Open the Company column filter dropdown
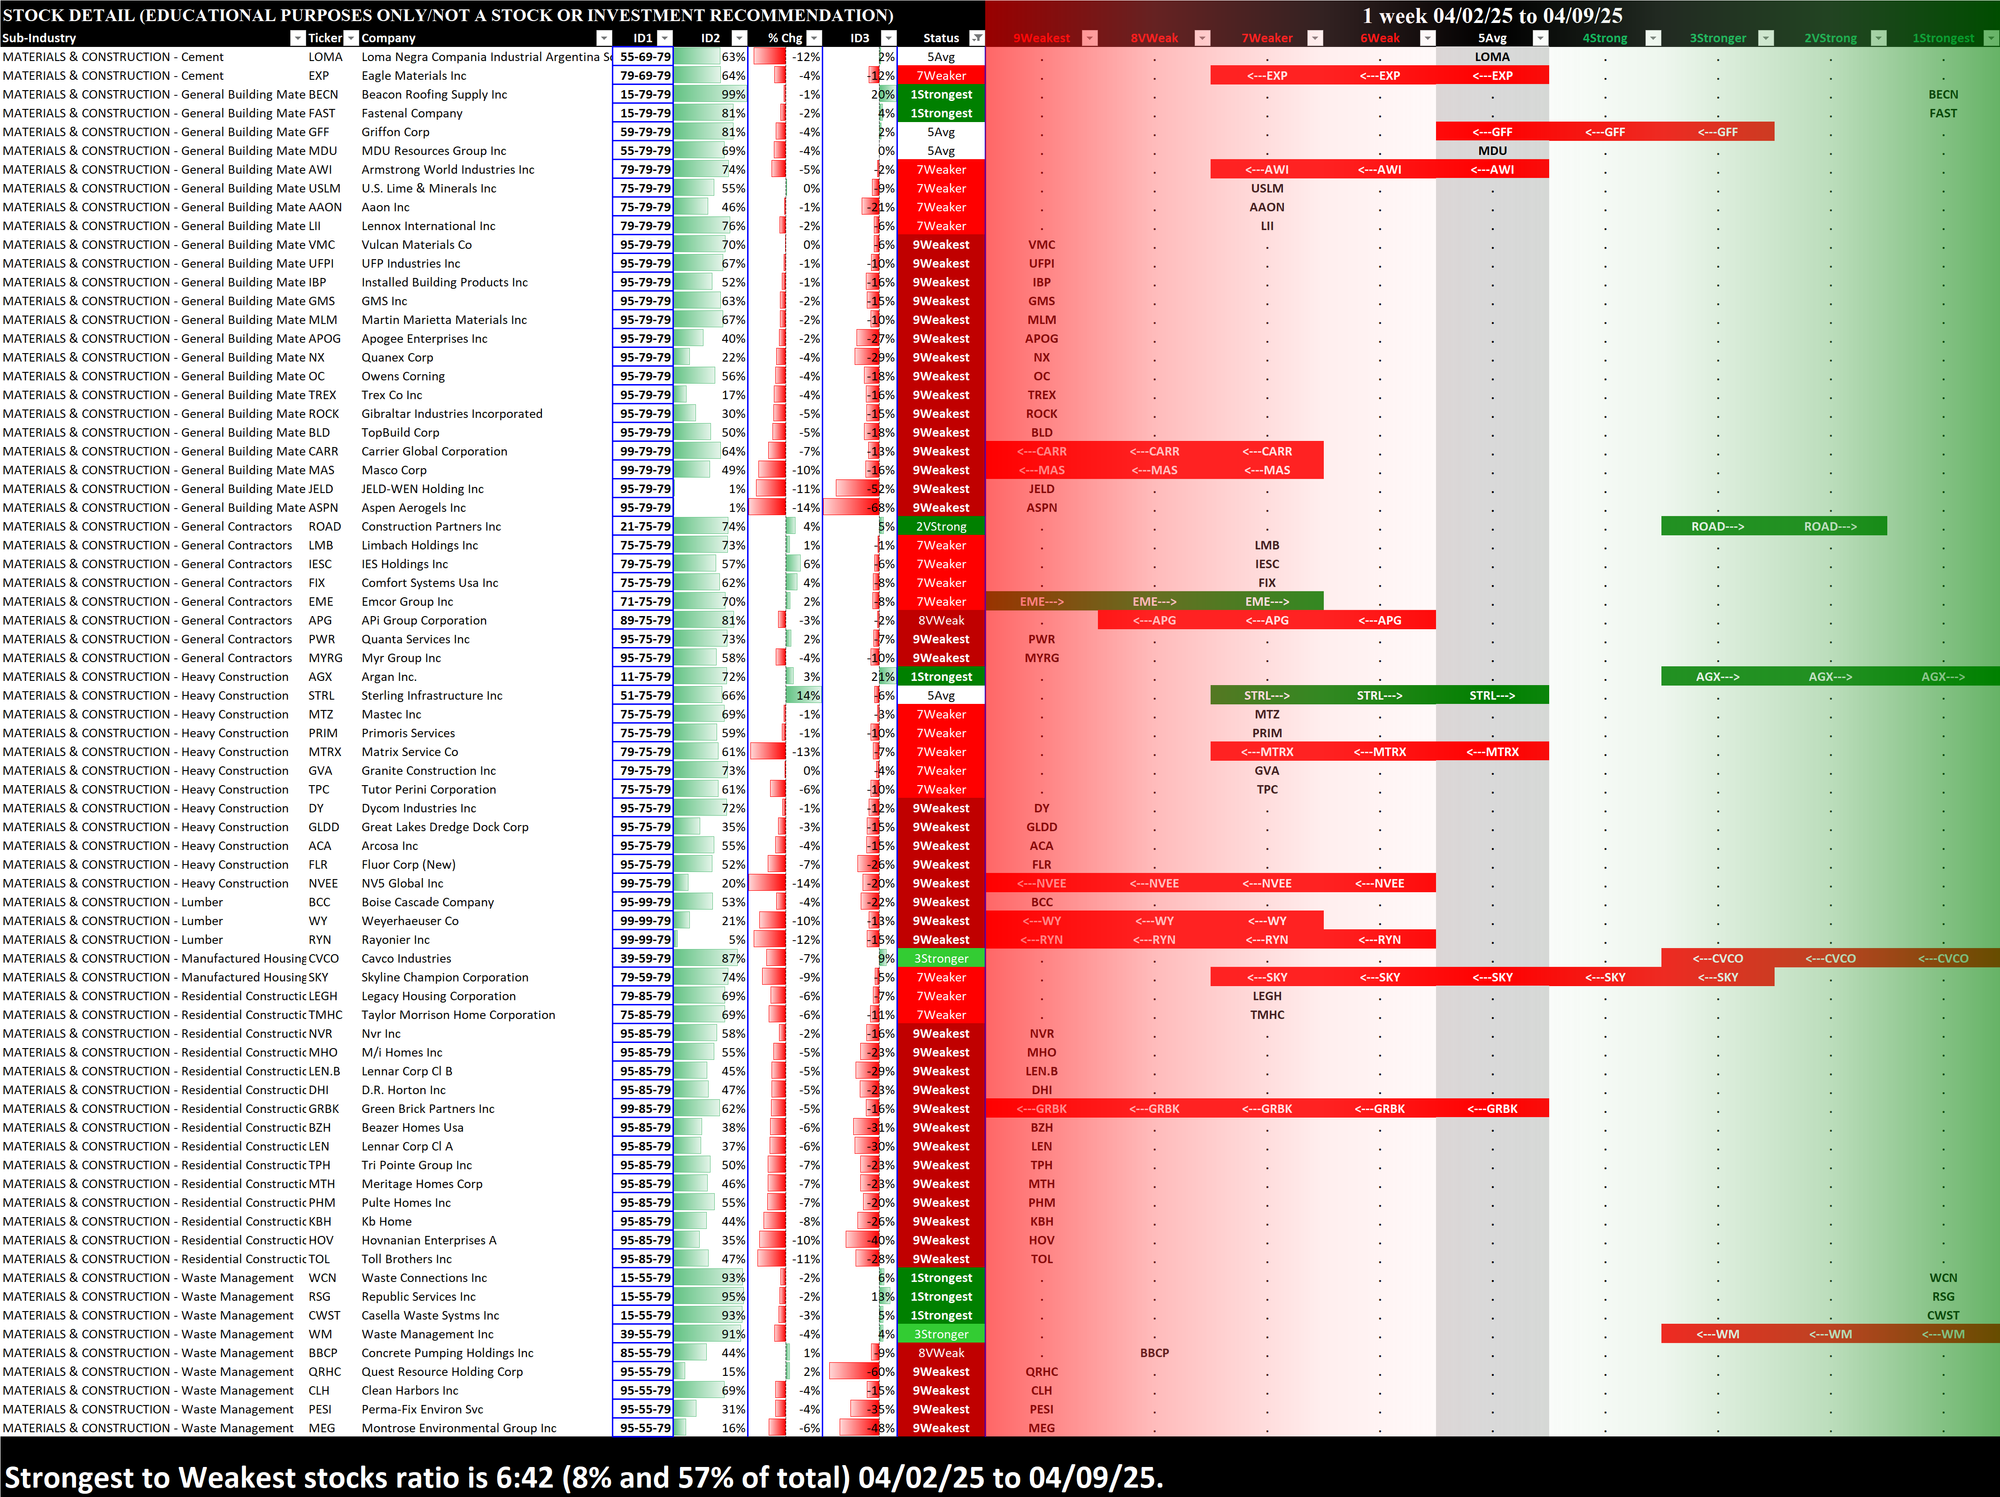2000x1497 pixels. pos(603,38)
